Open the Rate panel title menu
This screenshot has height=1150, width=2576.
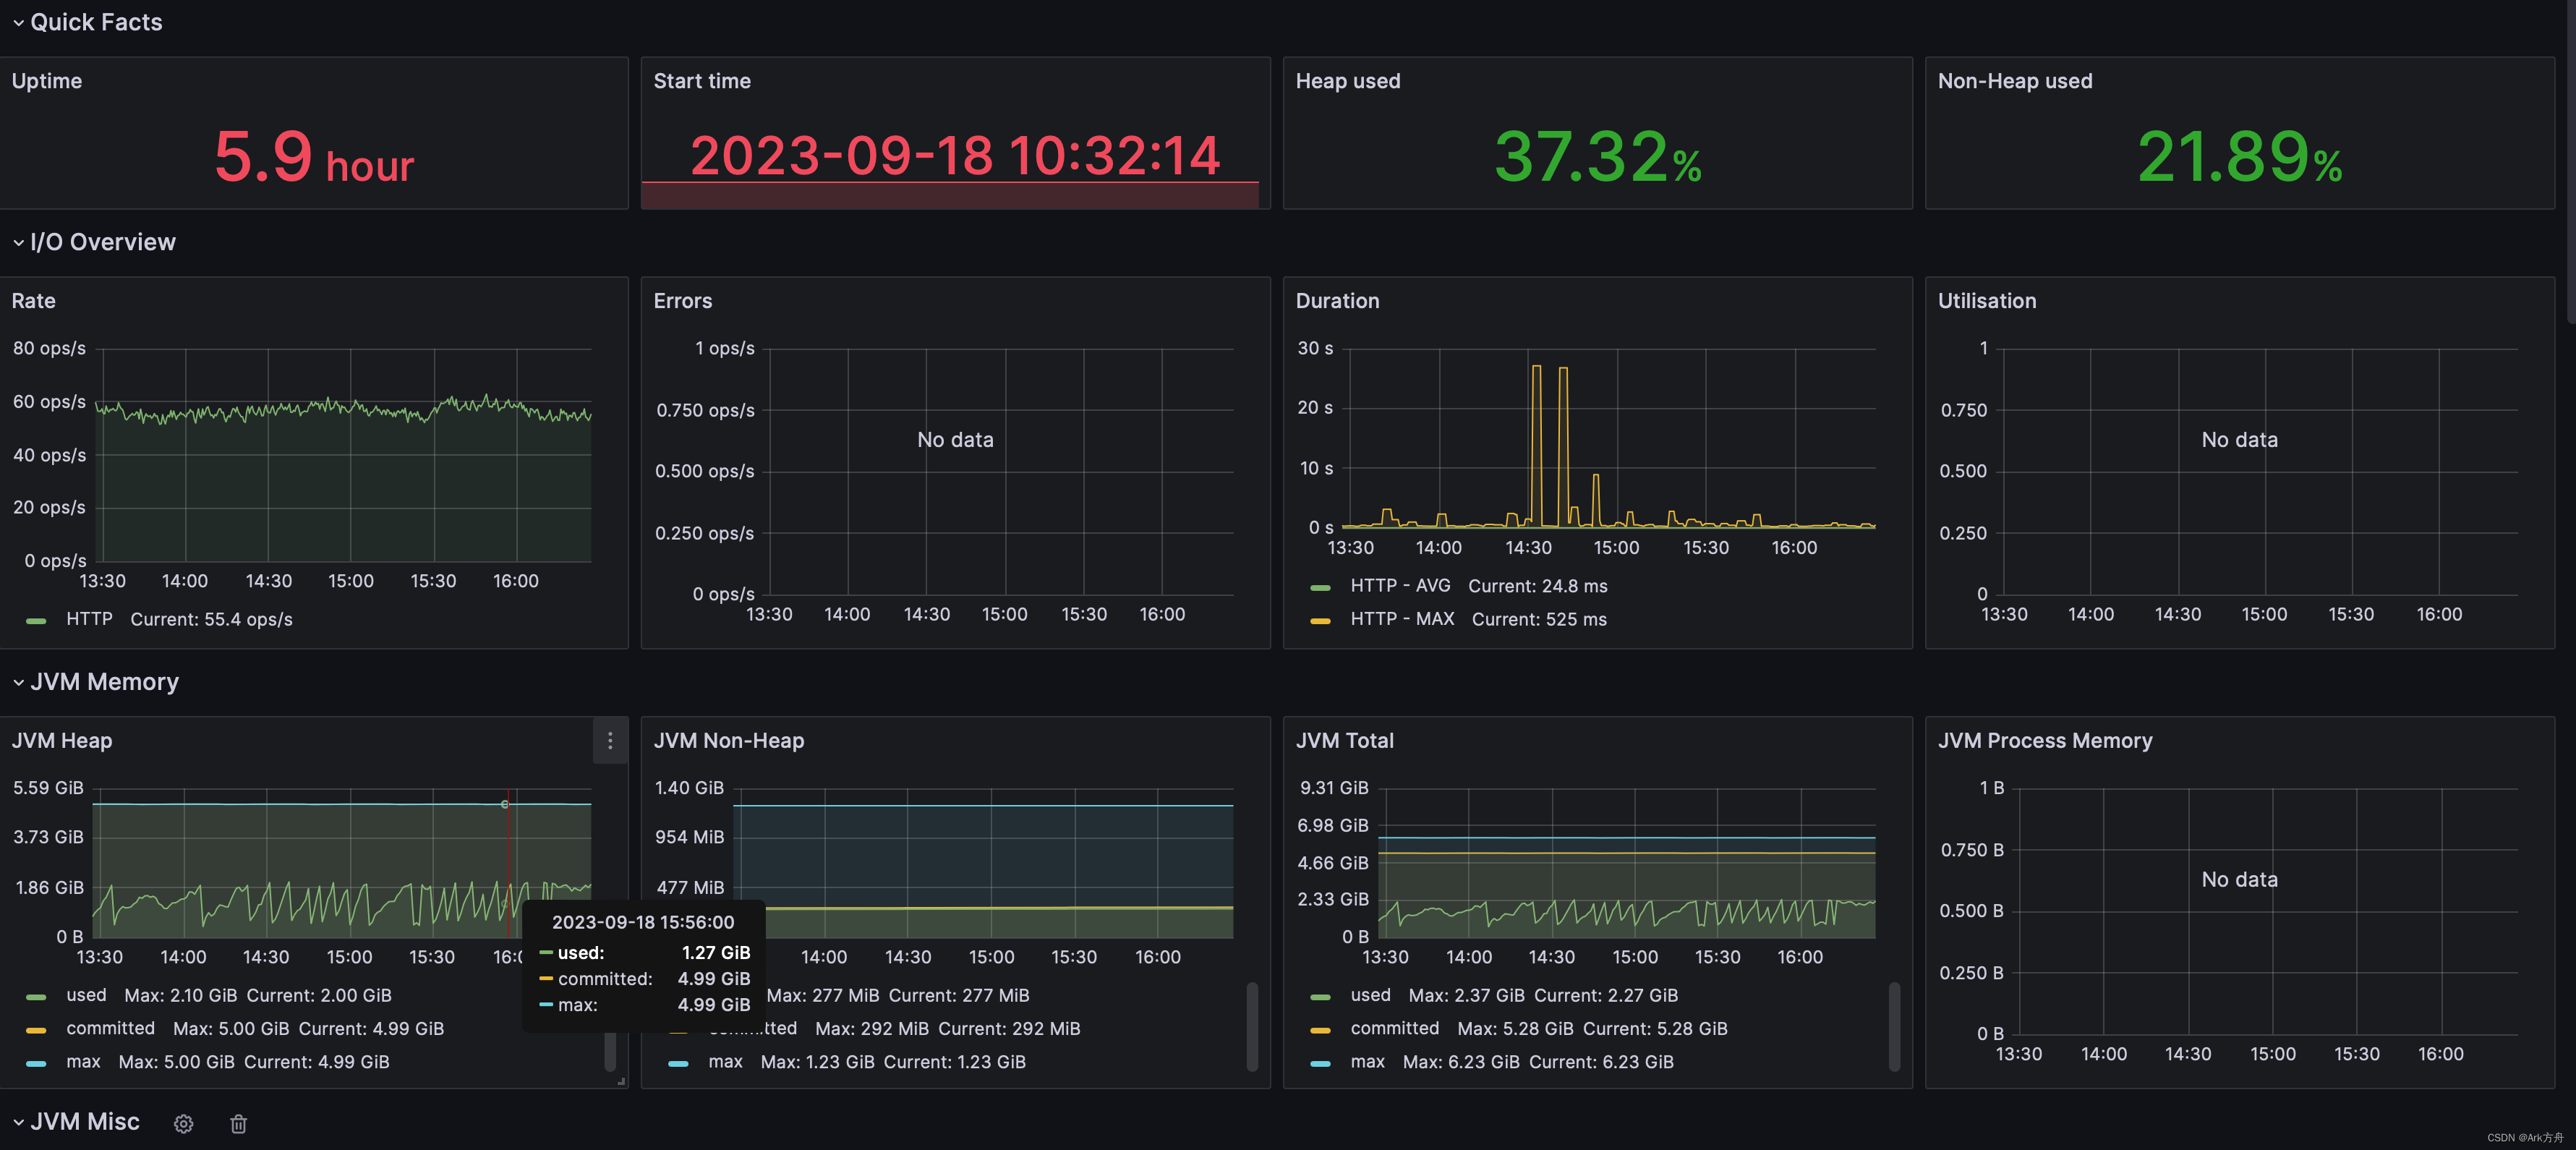click(33, 301)
